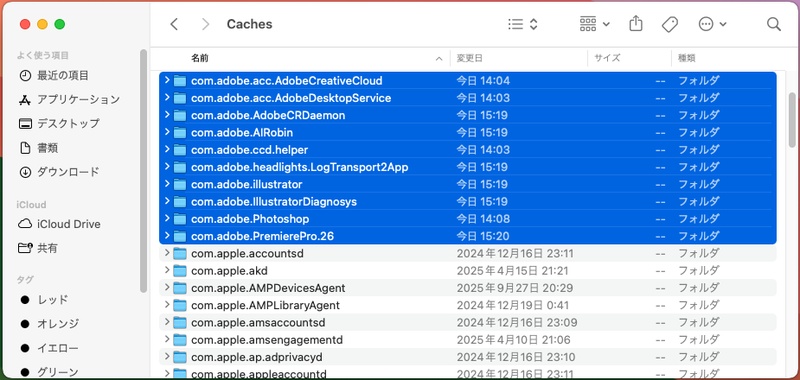Click the tag icon in toolbar
The image size is (800, 380).
point(669,24)
